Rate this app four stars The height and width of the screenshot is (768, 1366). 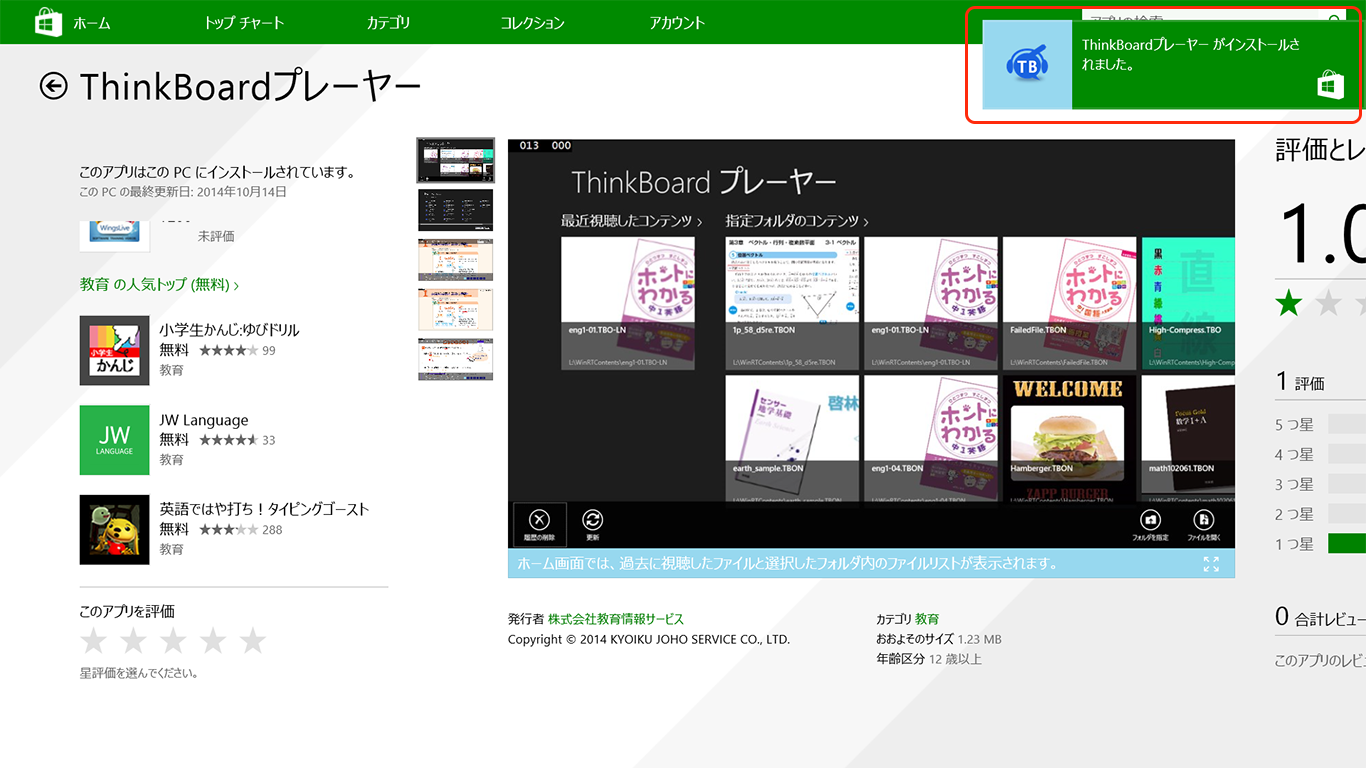[x=213, y=641]
